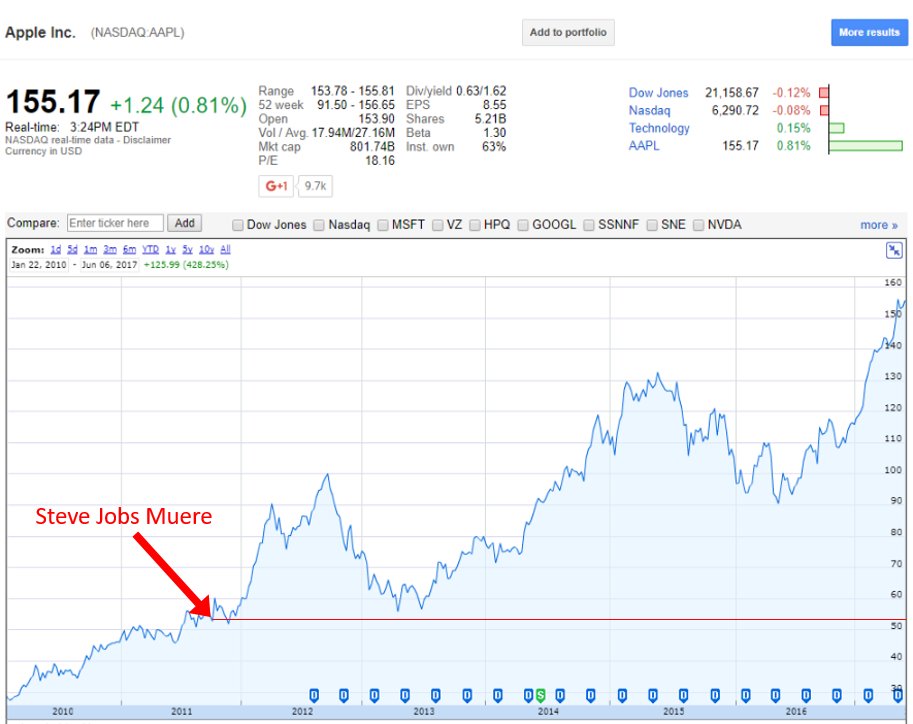Click 2012 on the timeline strip

pos(302,711)
